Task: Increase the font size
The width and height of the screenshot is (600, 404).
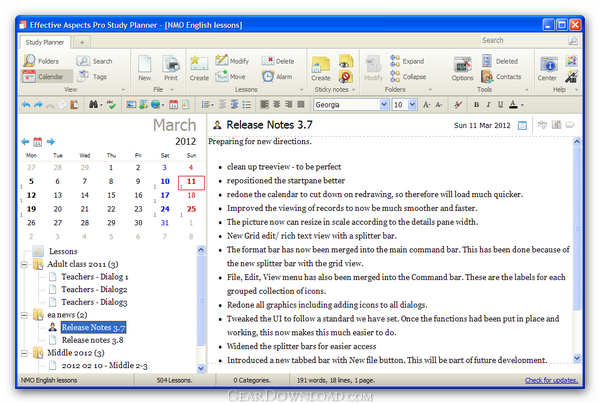Action: click(427, 104)
